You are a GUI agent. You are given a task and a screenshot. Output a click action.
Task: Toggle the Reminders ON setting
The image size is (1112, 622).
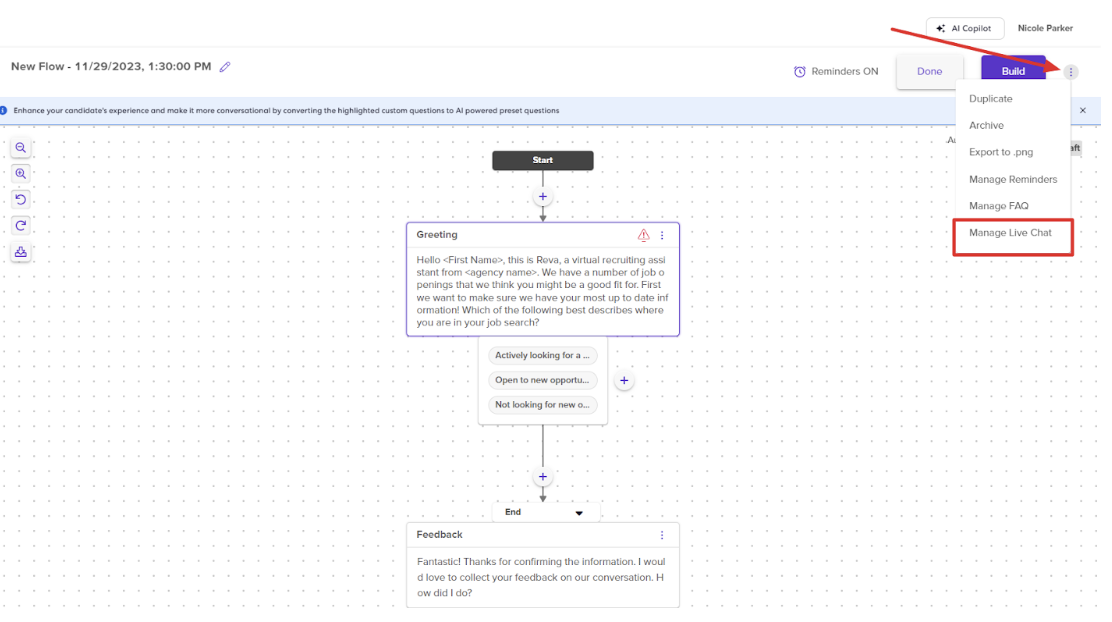(x=836, y=72)
